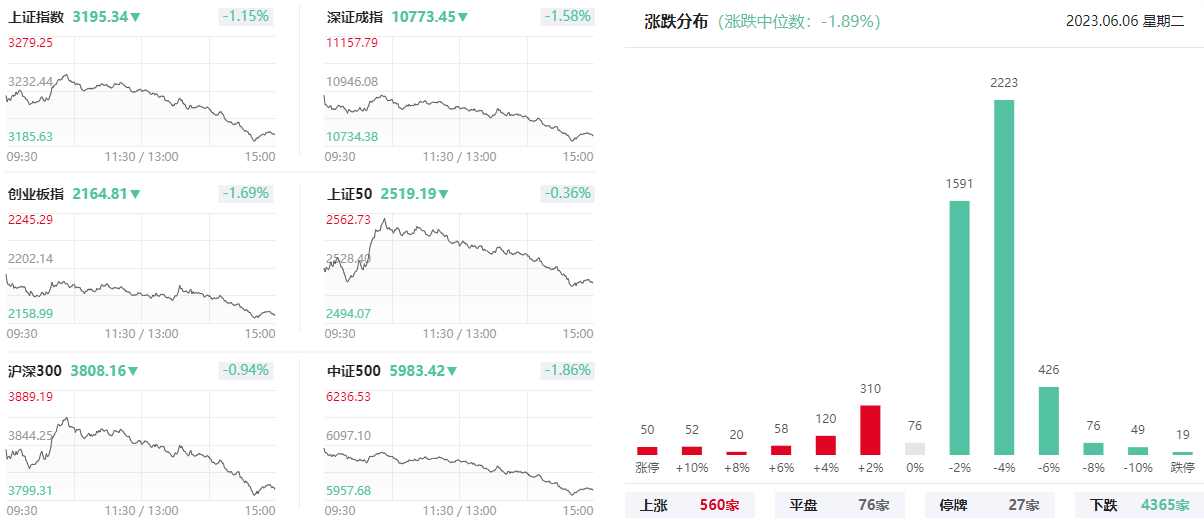
Task: Click the tallest -4% green bar
Action: pyautogui.click(x=1003, y=277)
